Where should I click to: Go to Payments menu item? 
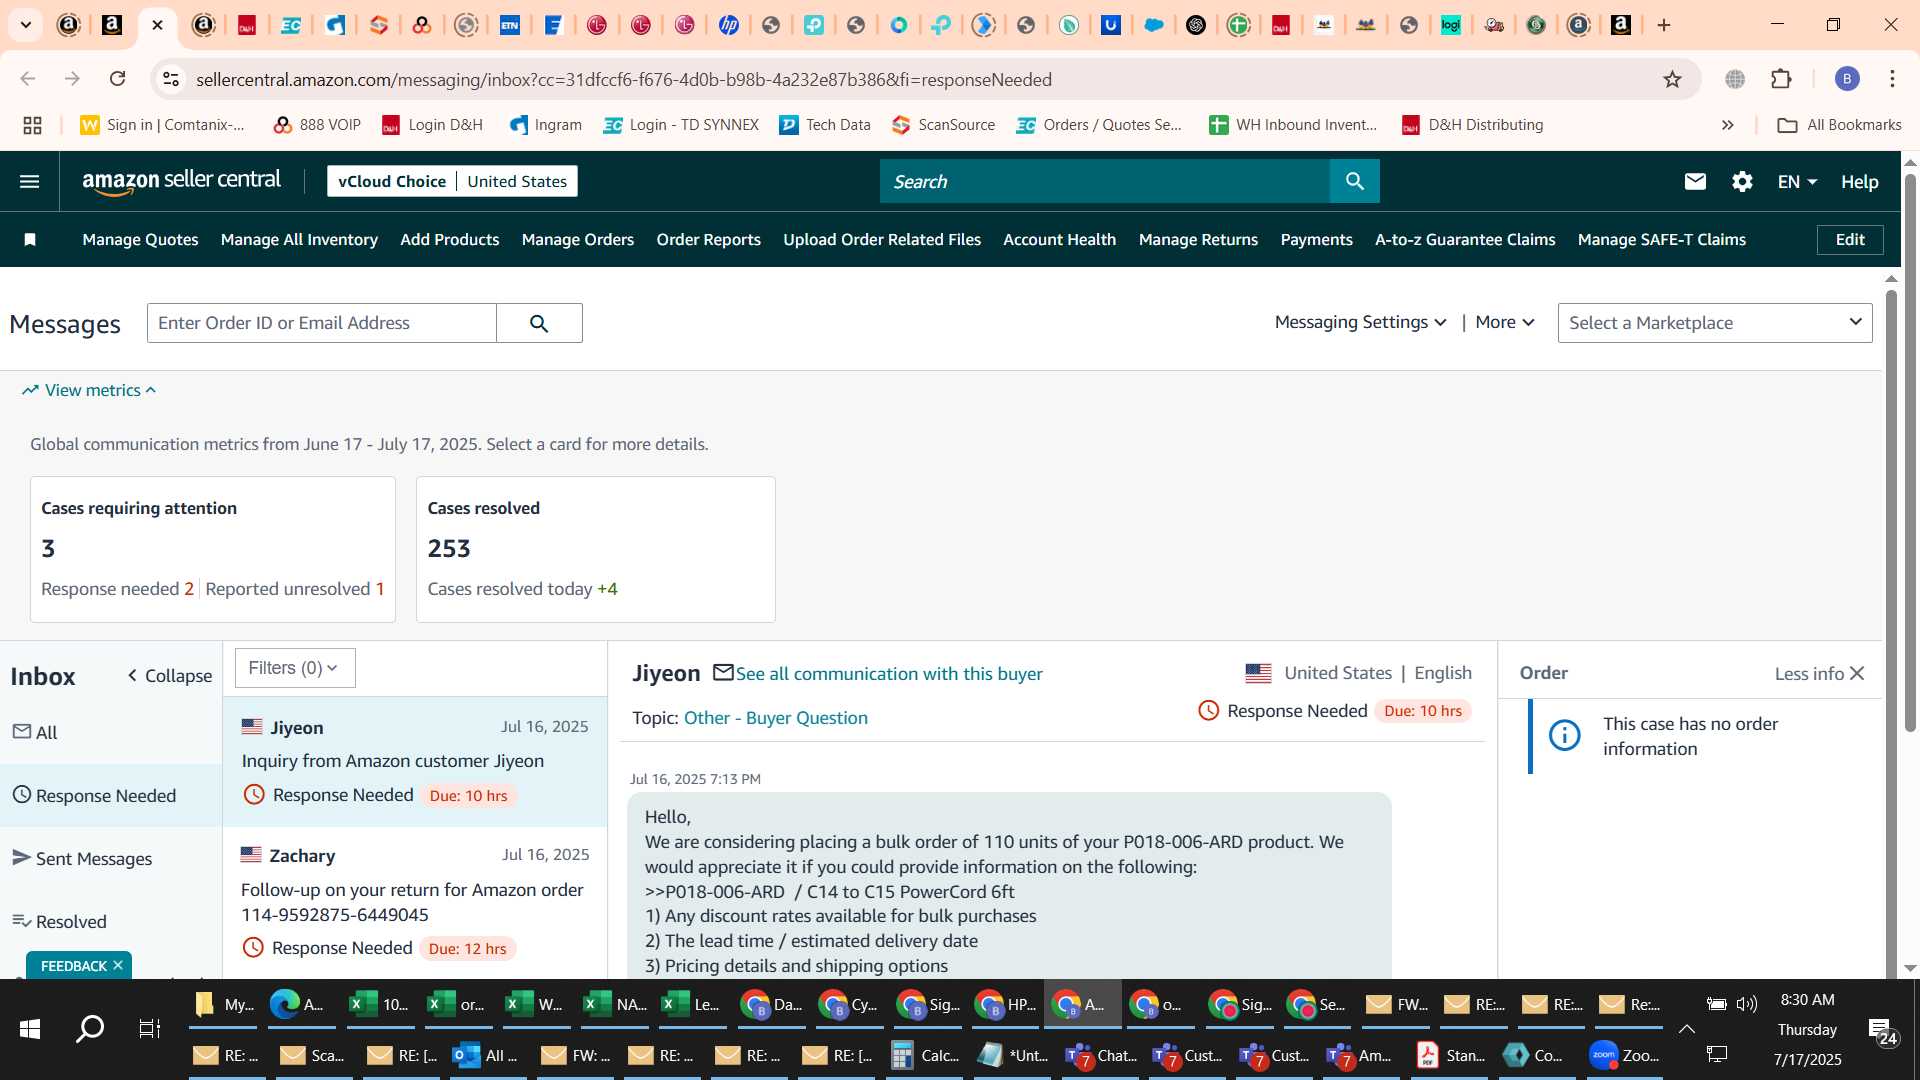[1316, 239]
